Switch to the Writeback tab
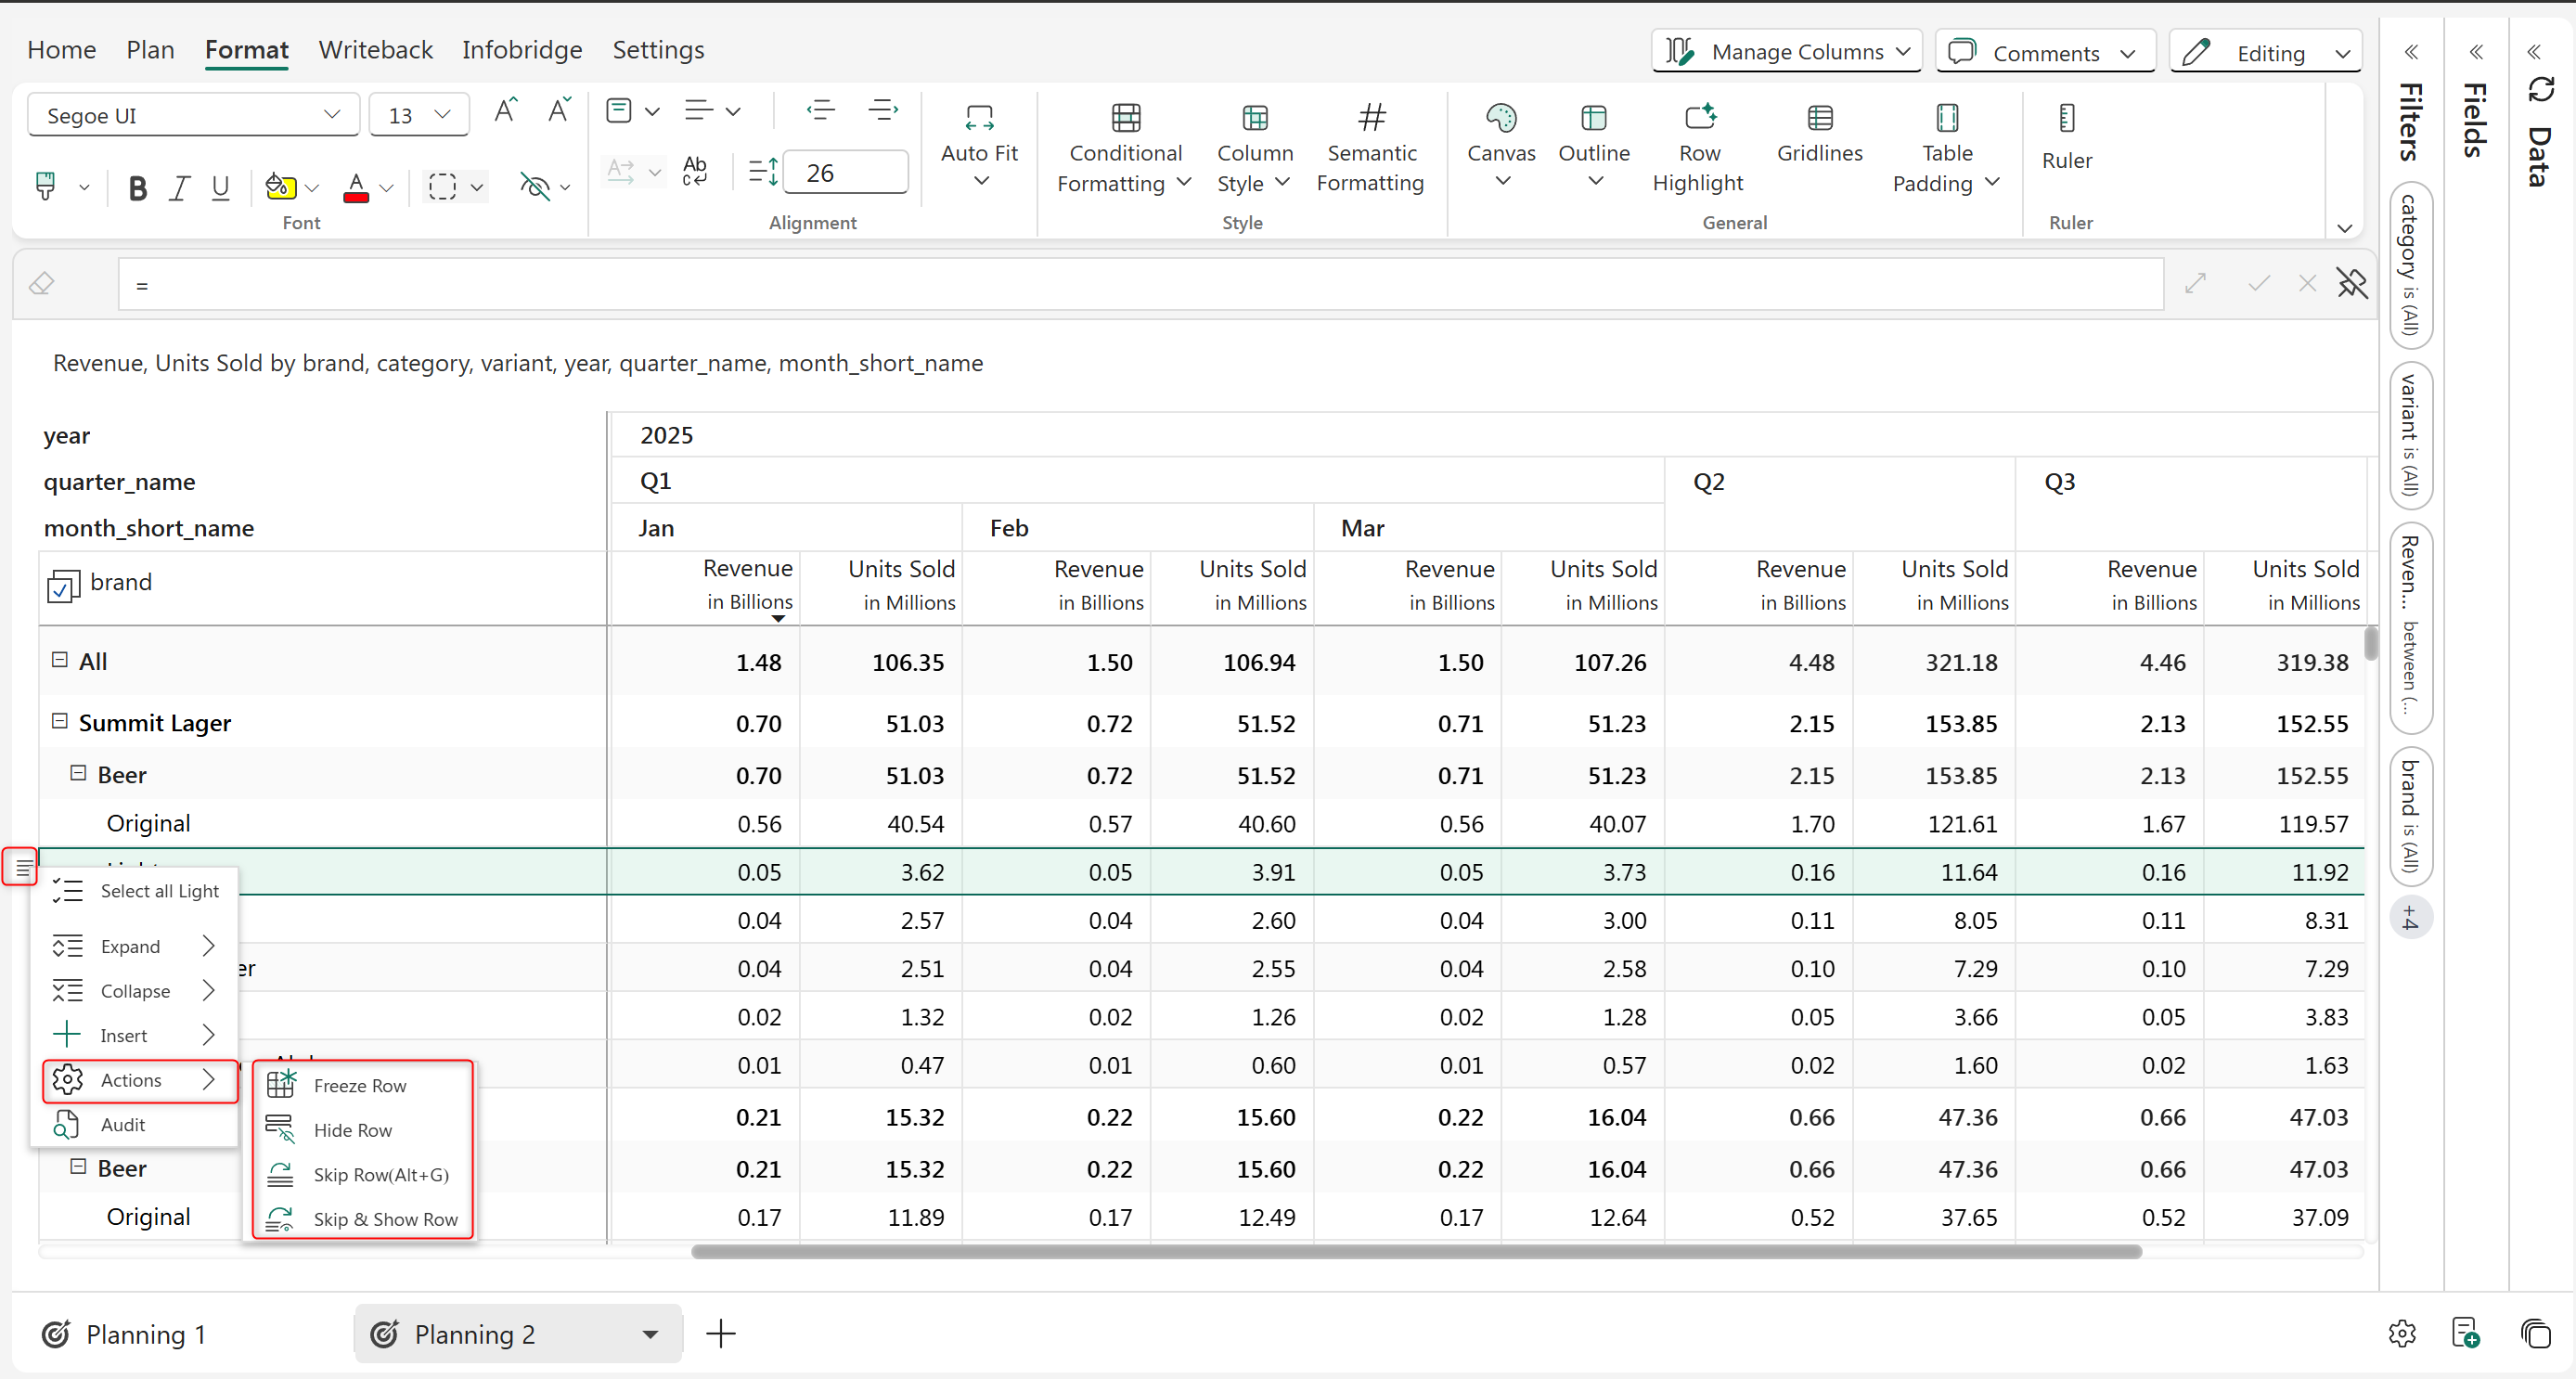The image size is (2576, 1379). coord(375,50)
